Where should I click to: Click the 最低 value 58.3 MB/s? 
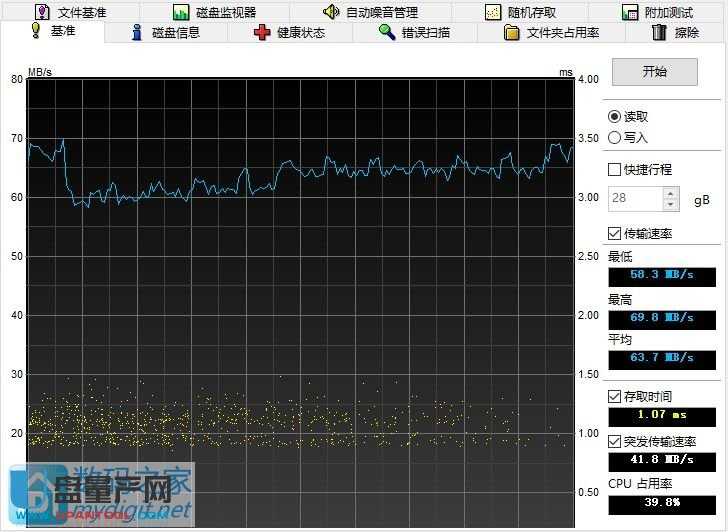(662, 277)
